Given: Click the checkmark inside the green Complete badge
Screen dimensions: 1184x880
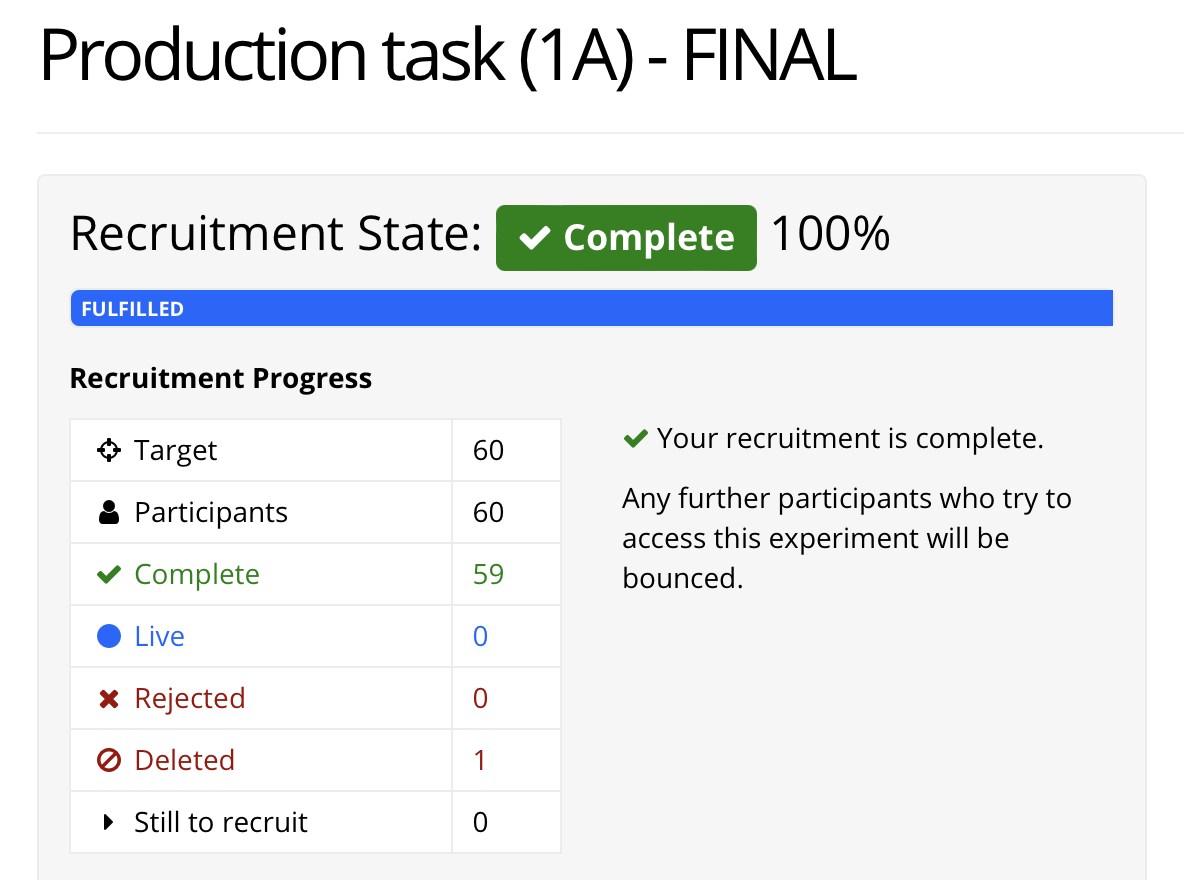Looking at the screenshot, I should [x=535, y=238].
